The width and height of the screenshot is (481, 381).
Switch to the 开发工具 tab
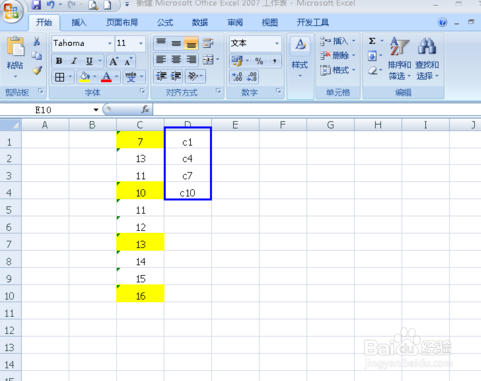[313, 22]
